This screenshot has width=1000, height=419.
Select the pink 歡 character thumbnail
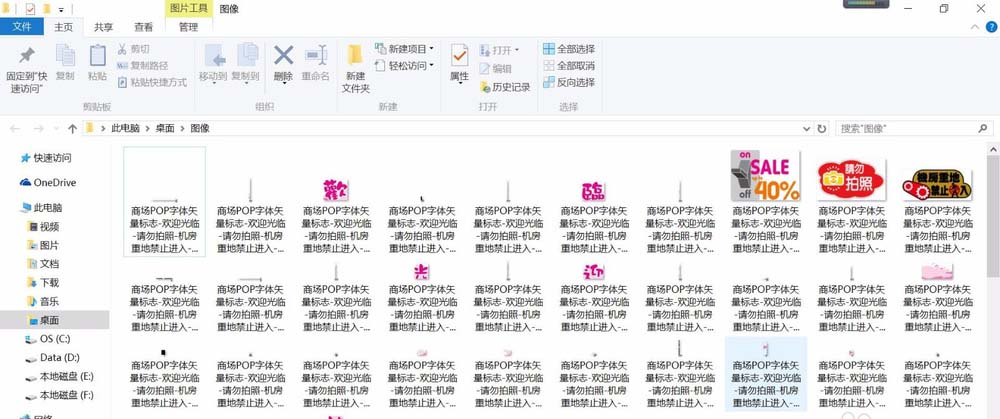(x=336, y=190)
